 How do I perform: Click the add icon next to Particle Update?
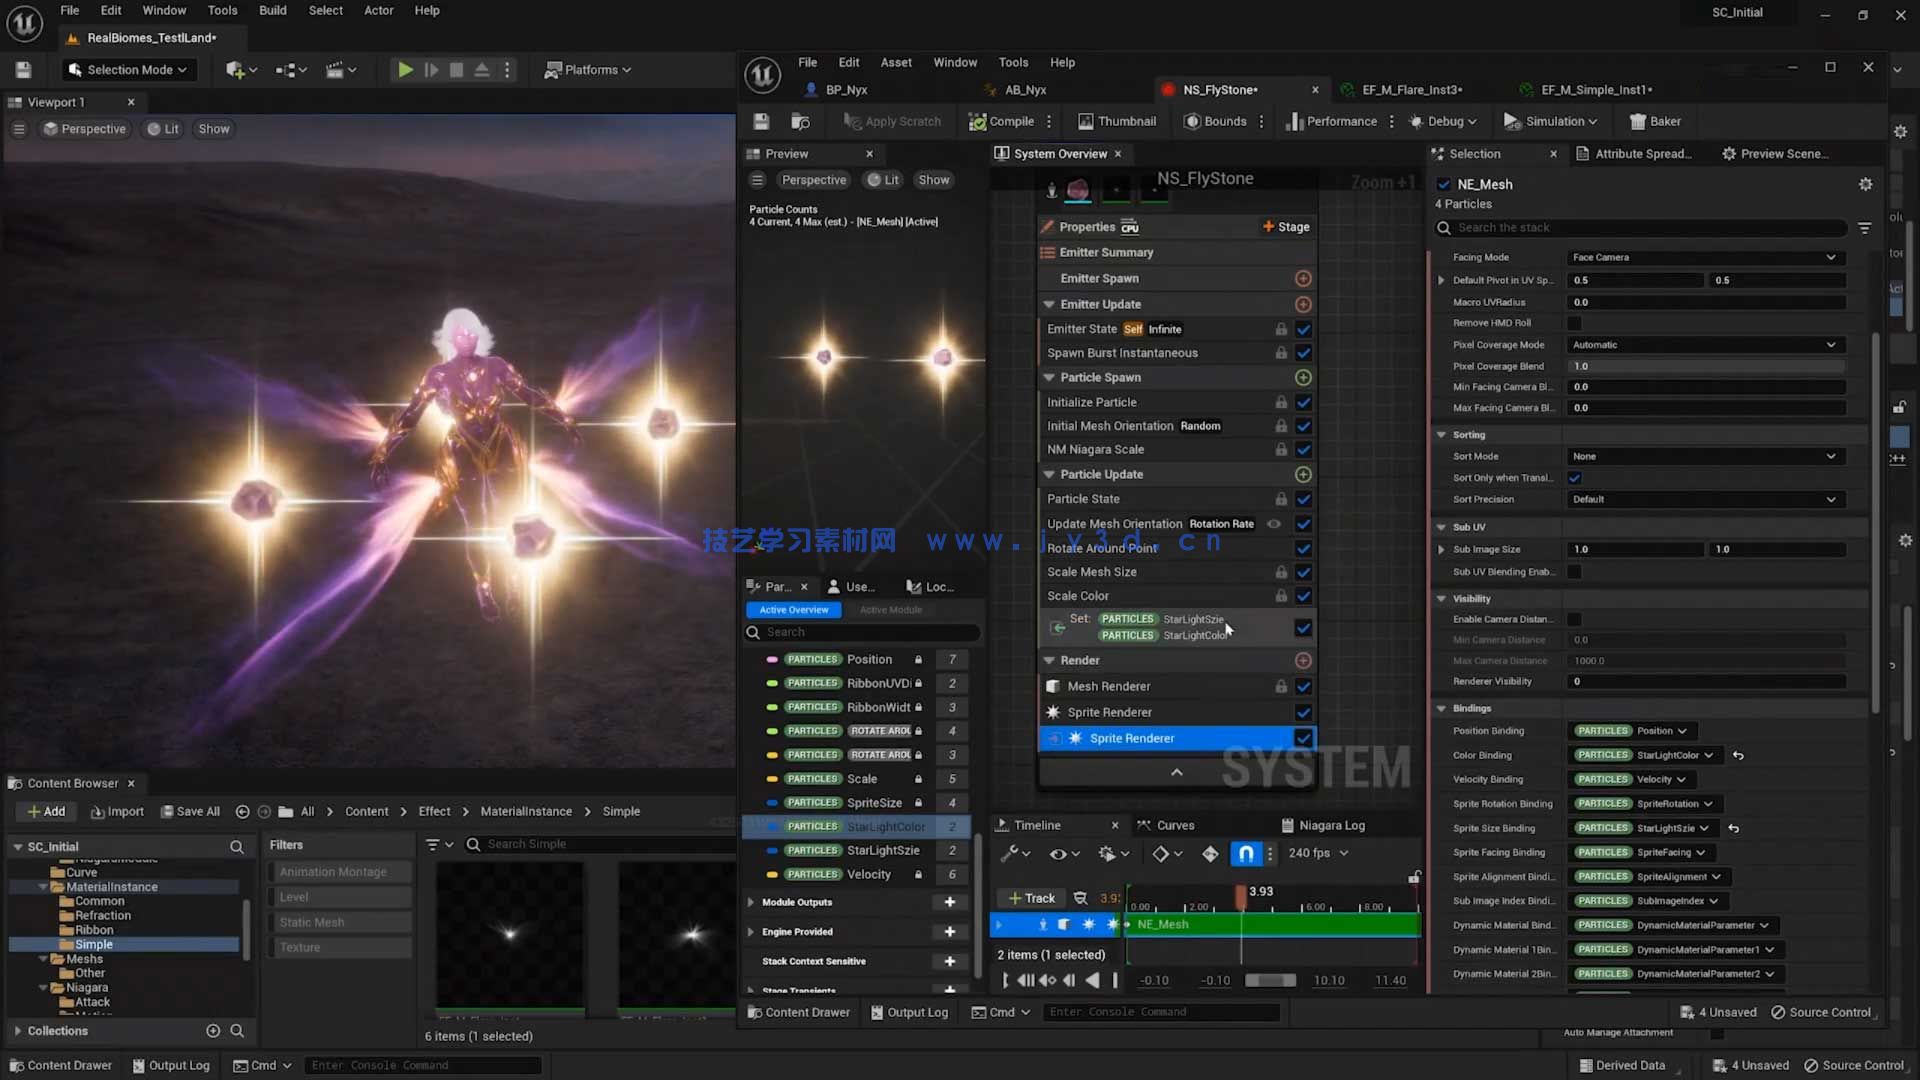[1303, 474]
